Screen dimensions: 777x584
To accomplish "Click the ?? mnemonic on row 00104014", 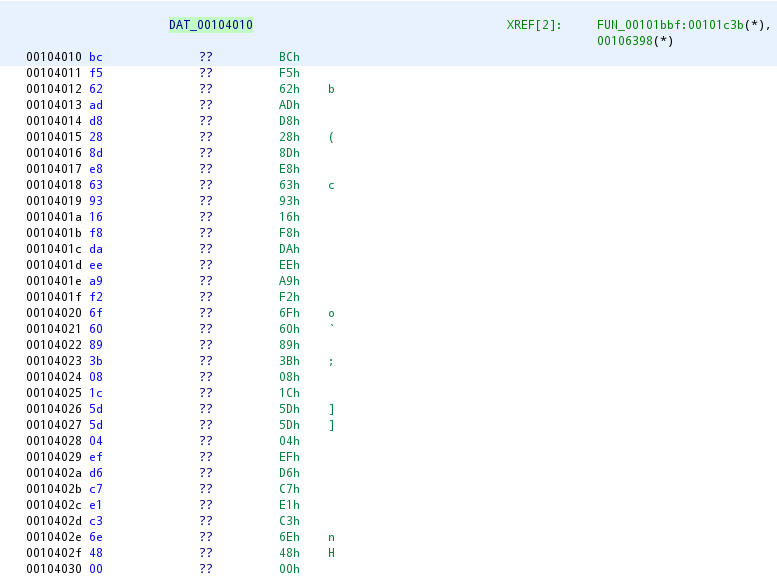I will 206,121.
